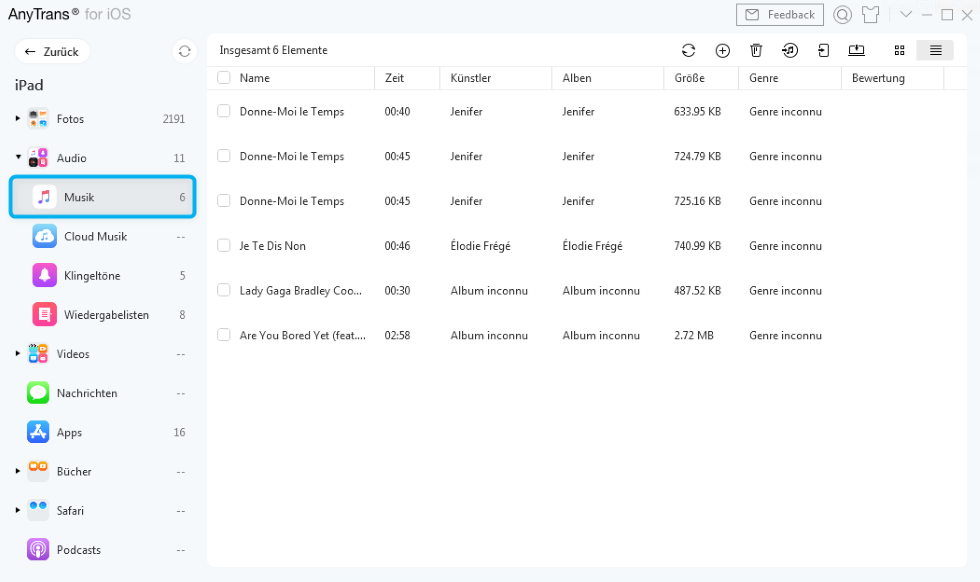Viewport: 980px width, 582px height.
Task: Click the Zurück back button
Action: [x=52, y=51]
